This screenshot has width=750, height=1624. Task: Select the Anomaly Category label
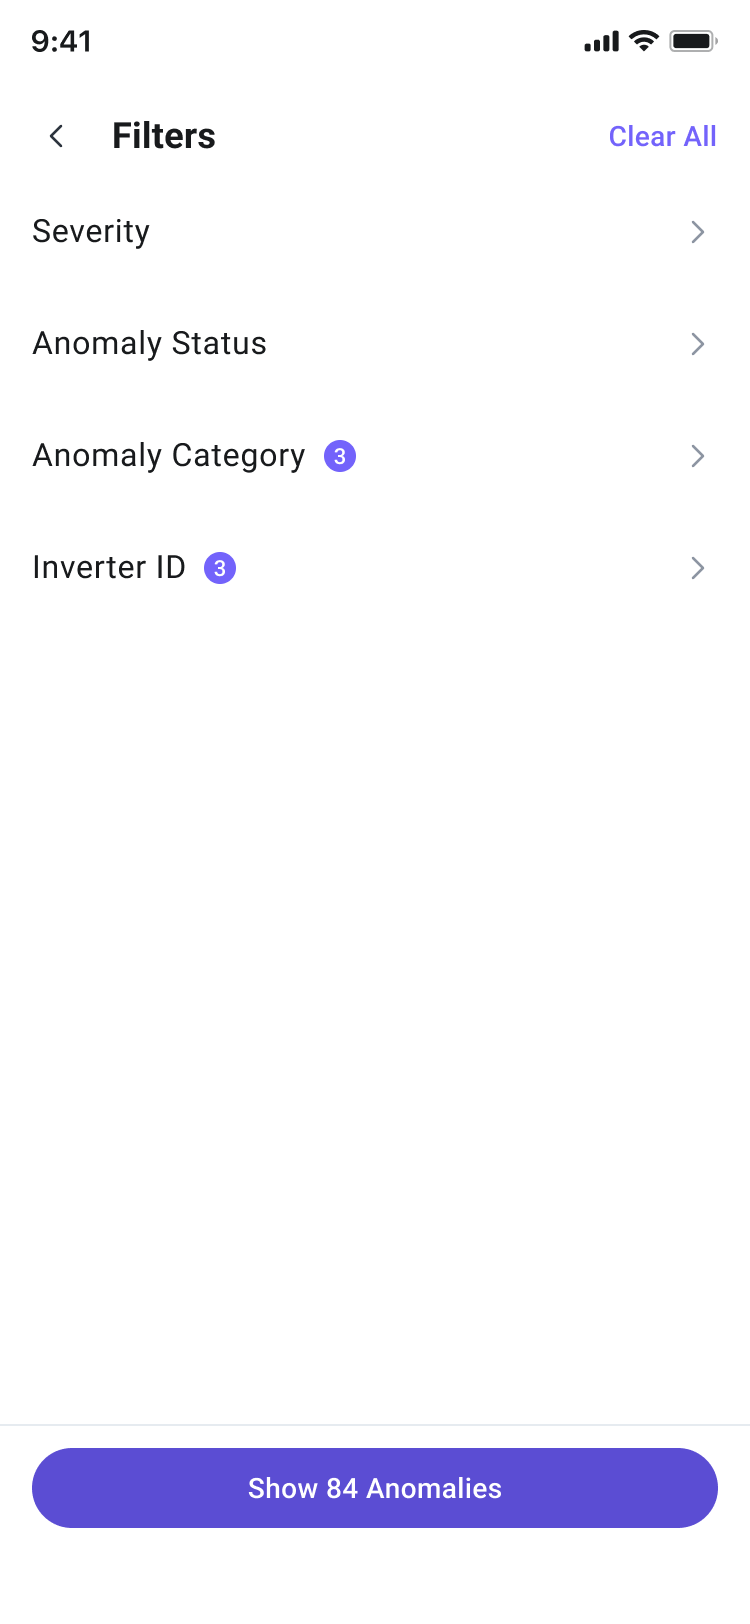click(169, 456)
